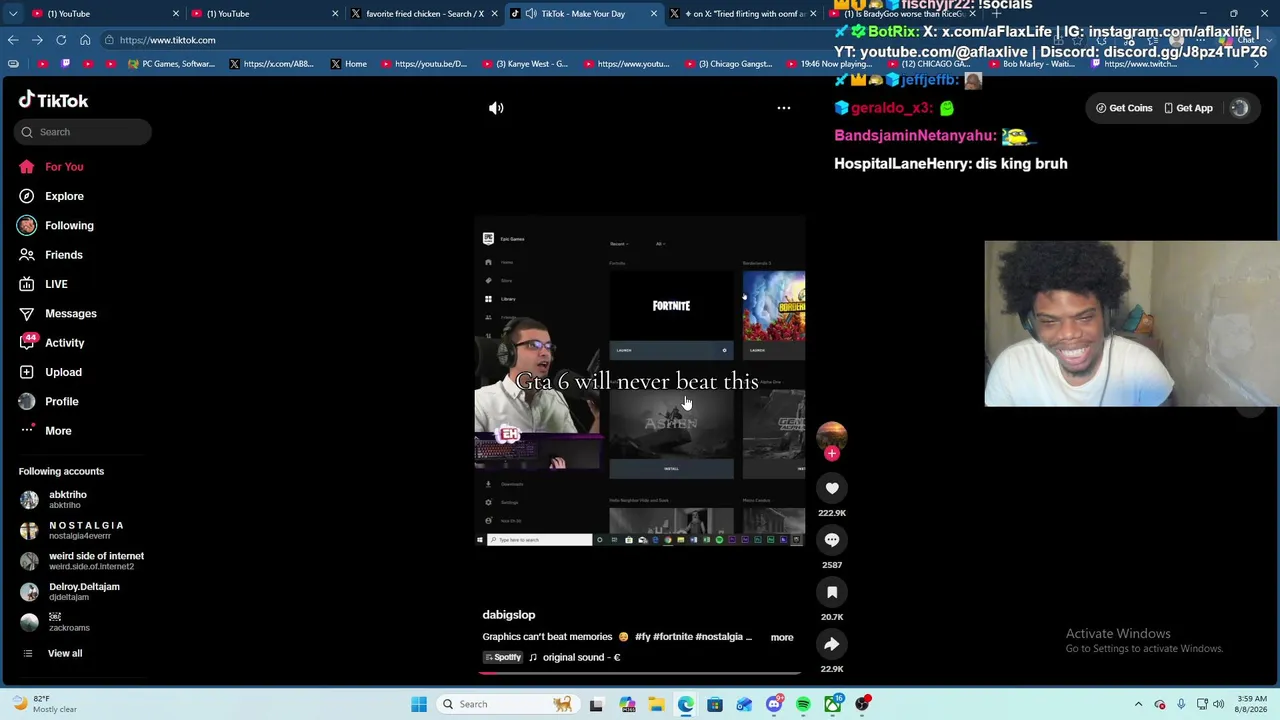Open the browser tab search chevron

click(x=13, y=14)
